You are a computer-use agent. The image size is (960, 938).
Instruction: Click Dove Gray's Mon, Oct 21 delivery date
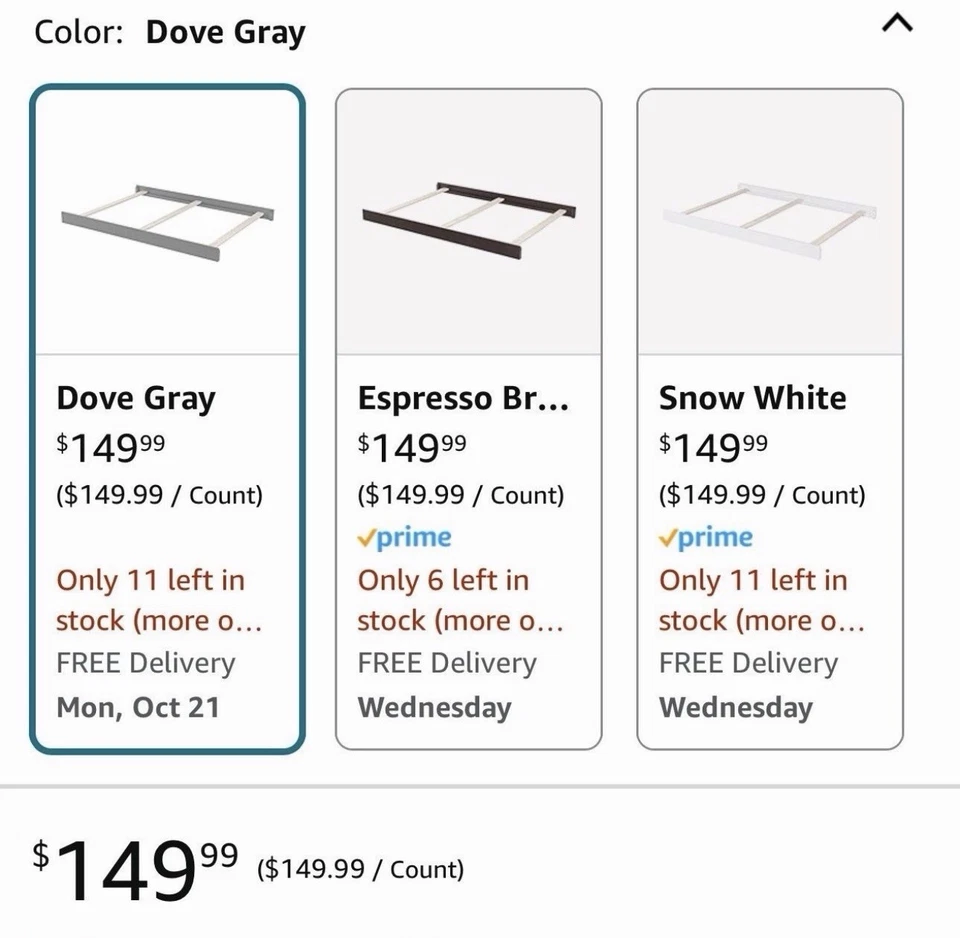138,707
